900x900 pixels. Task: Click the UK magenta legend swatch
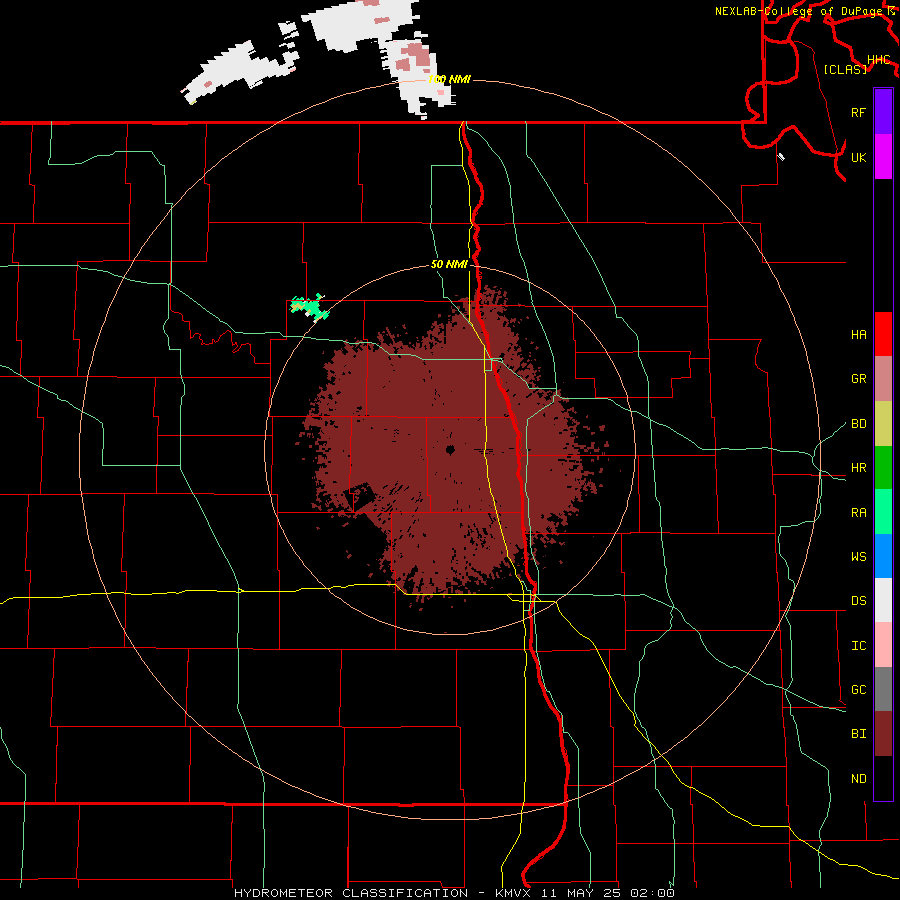(x=883, y=157)
